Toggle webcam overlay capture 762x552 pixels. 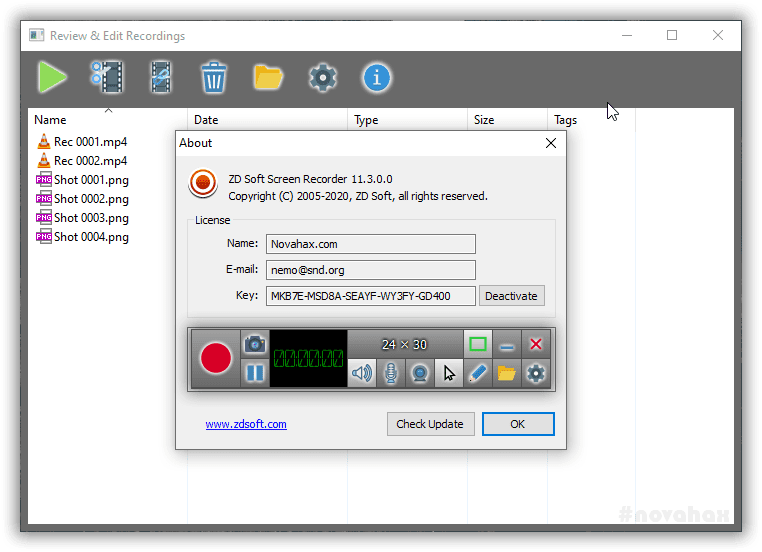coord(420,373)
